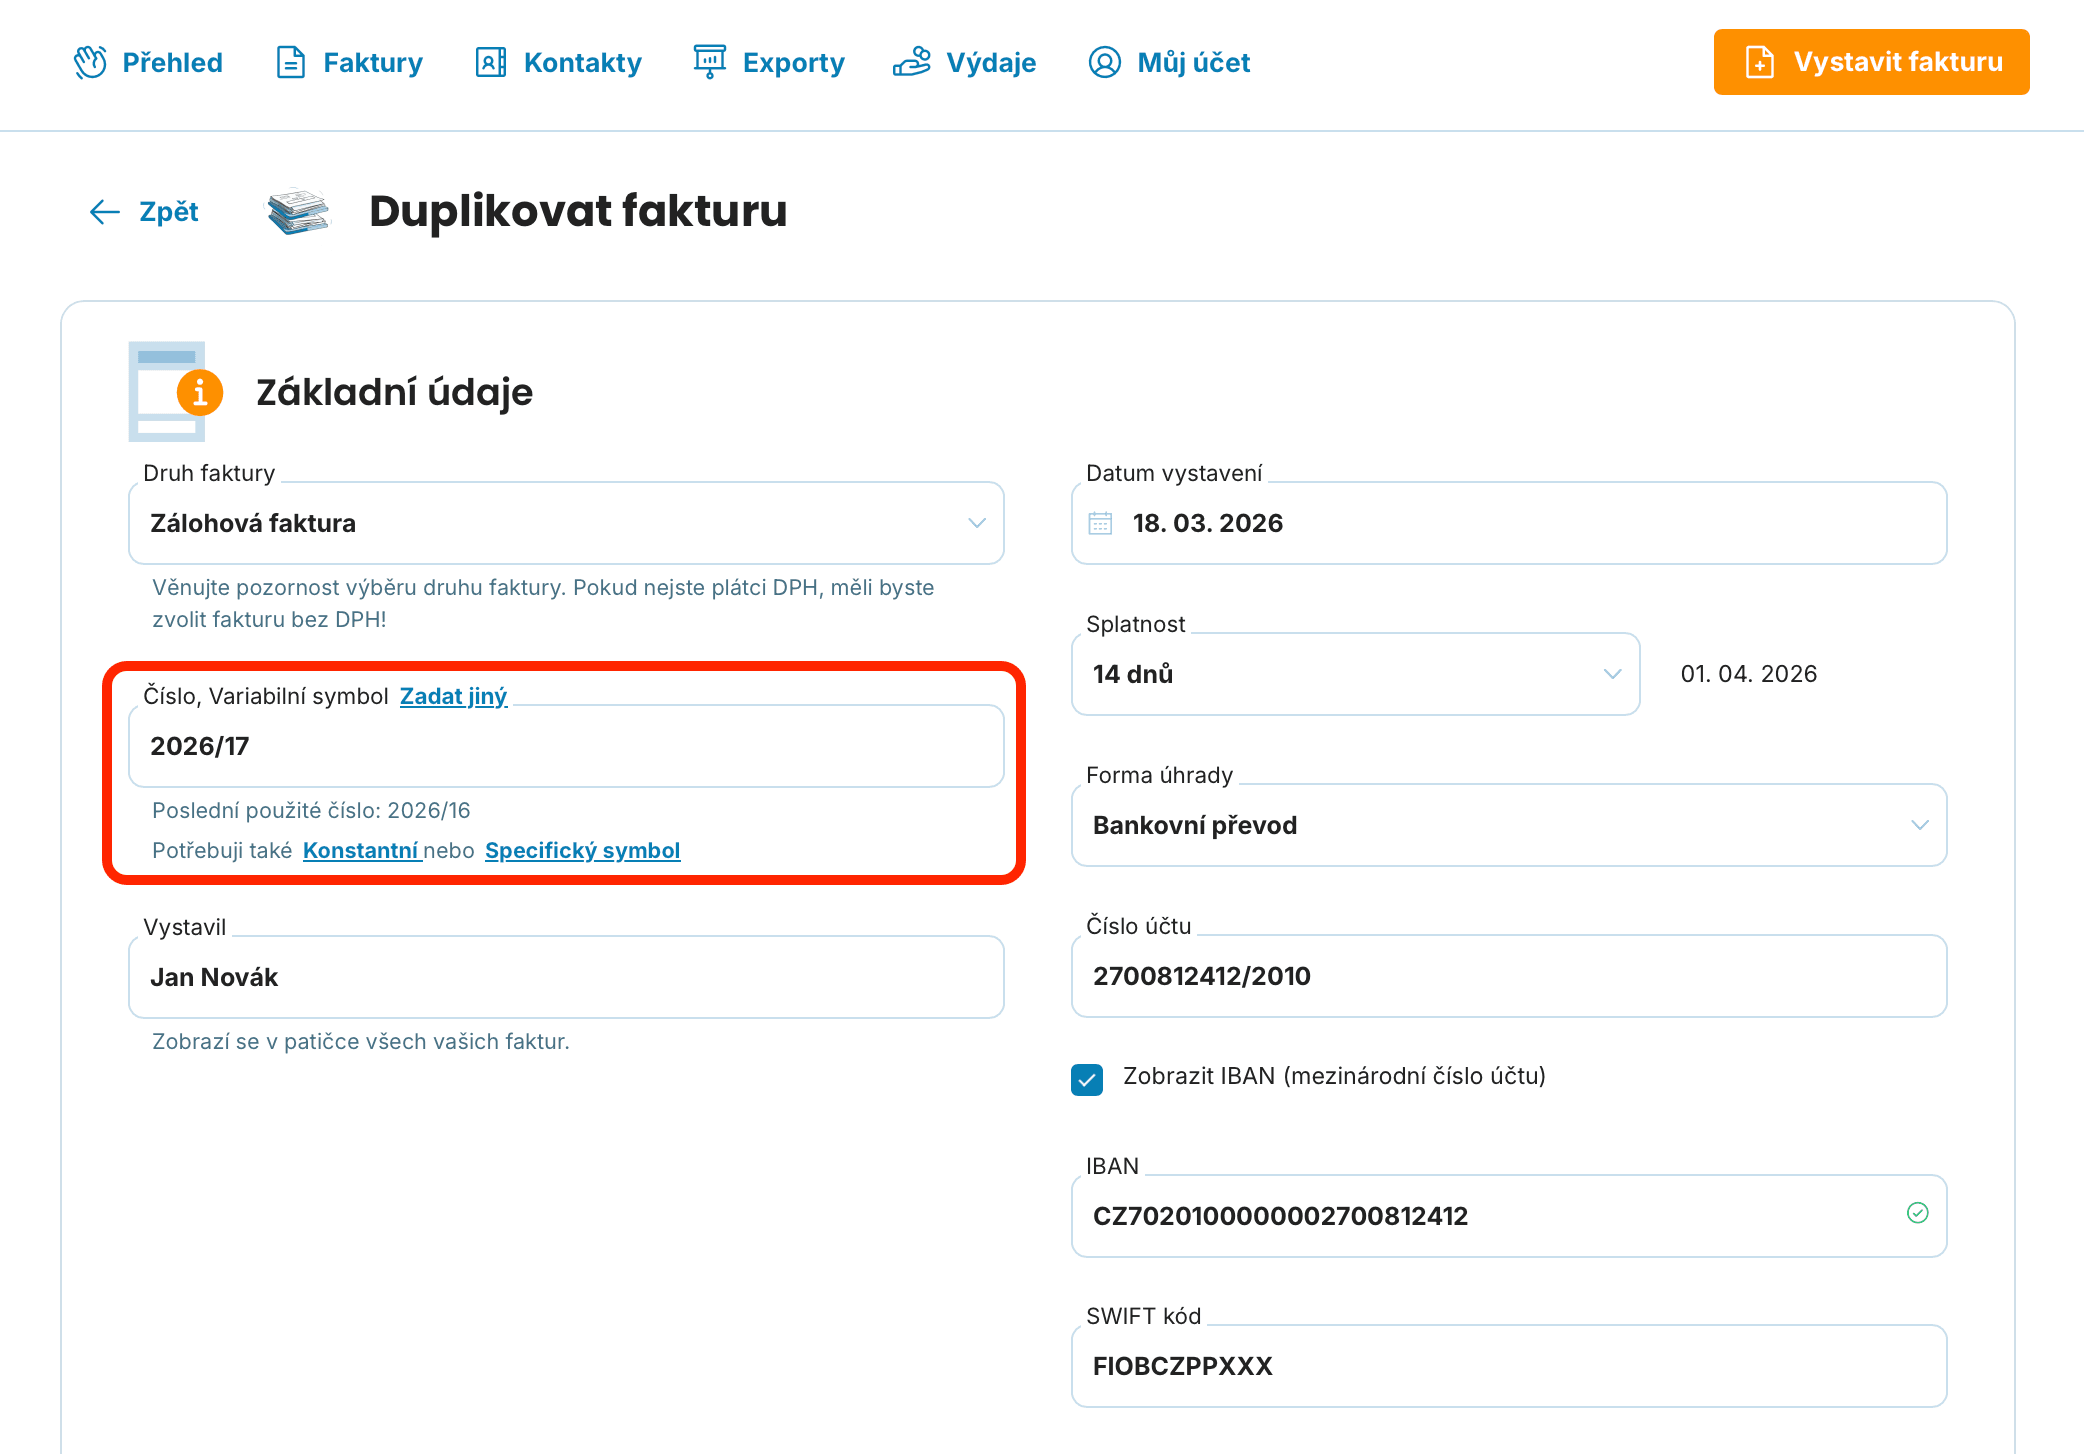The height and width of the screenshot is (1454, 2084).
Task: Click the Číslo účtu input field
Action: (x=1509, y=976)
